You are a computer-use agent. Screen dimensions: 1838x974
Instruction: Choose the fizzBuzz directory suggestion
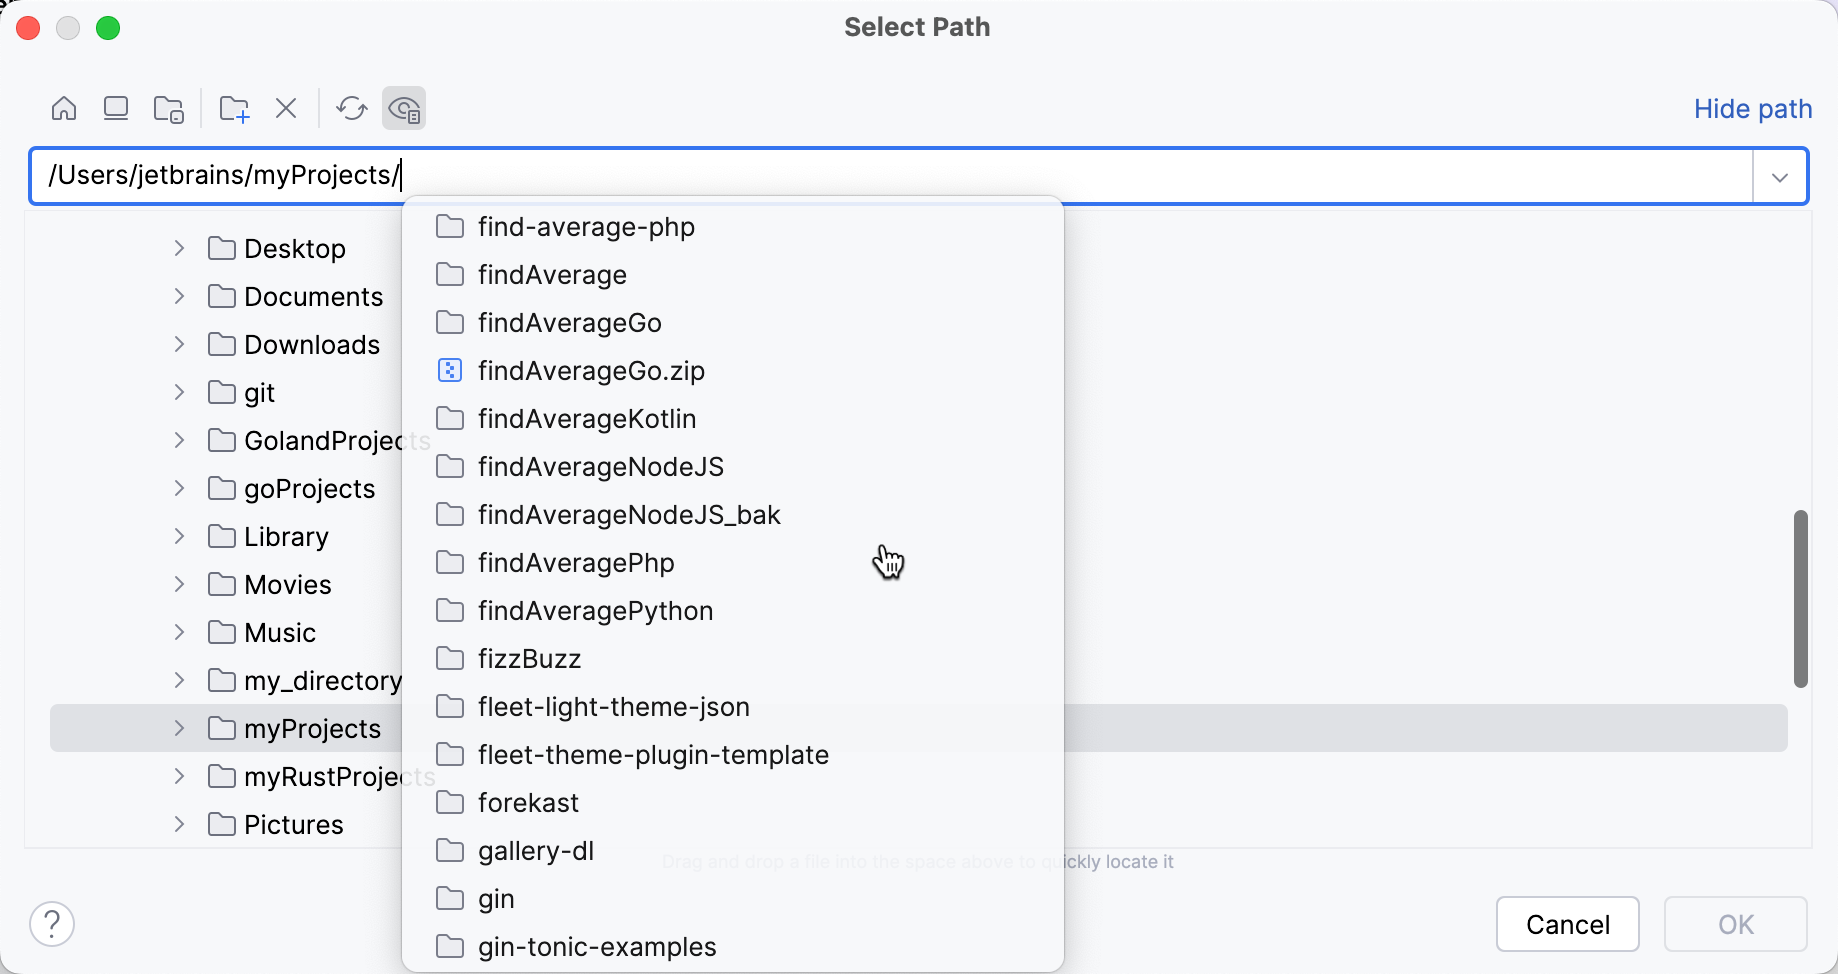click(x=529, y=658)
